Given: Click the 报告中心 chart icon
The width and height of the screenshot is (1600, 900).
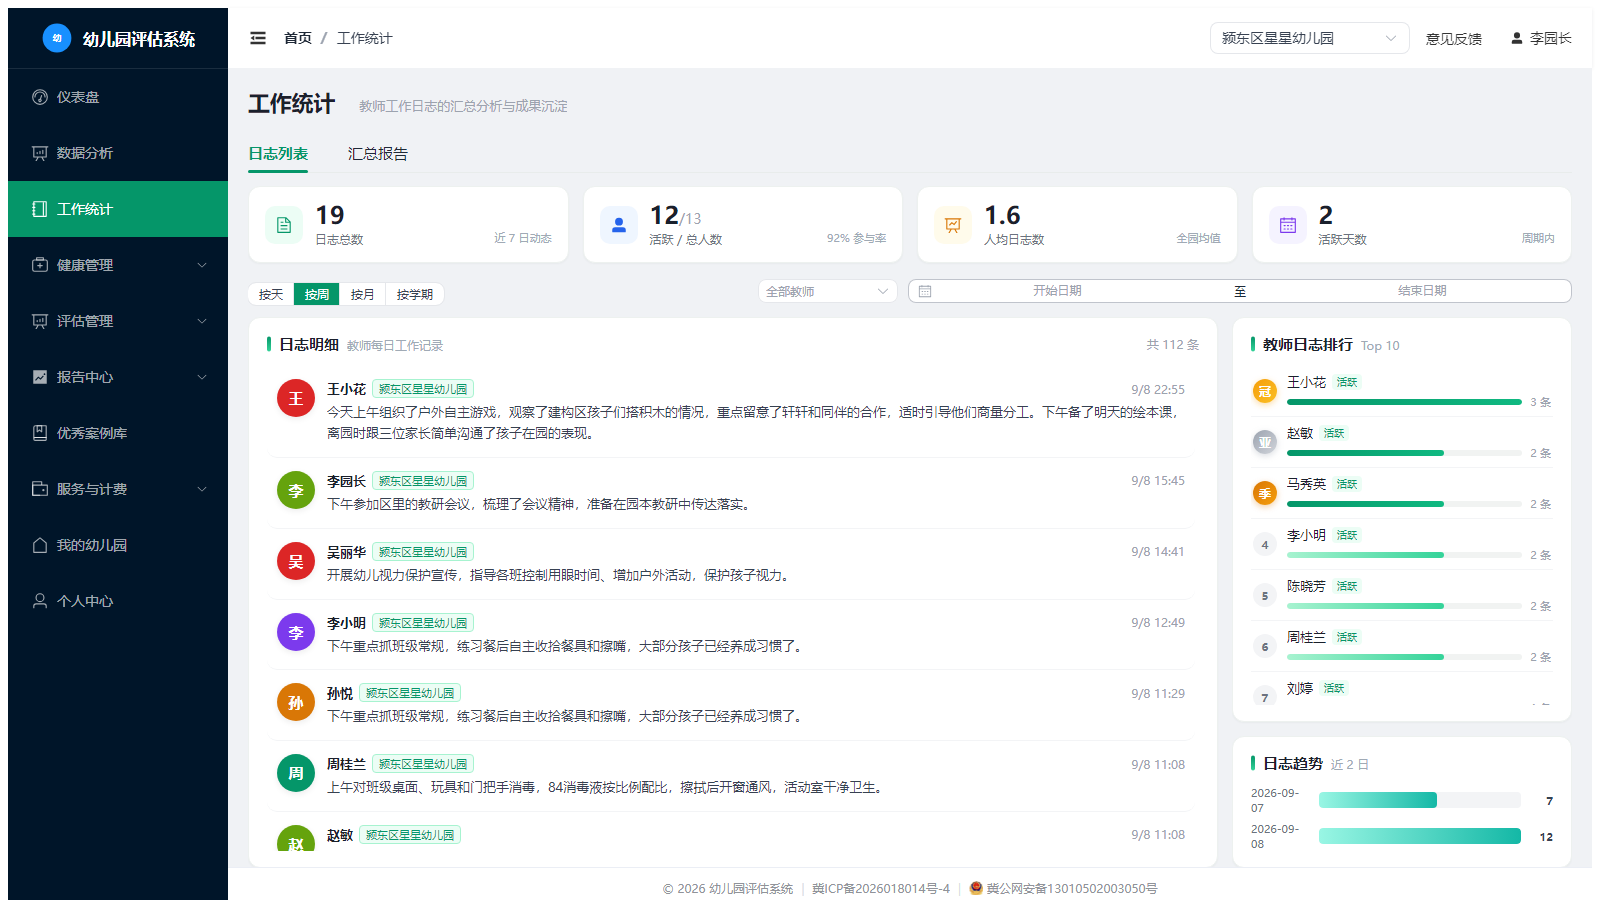Looking at the screenshot, I should 40,377.
